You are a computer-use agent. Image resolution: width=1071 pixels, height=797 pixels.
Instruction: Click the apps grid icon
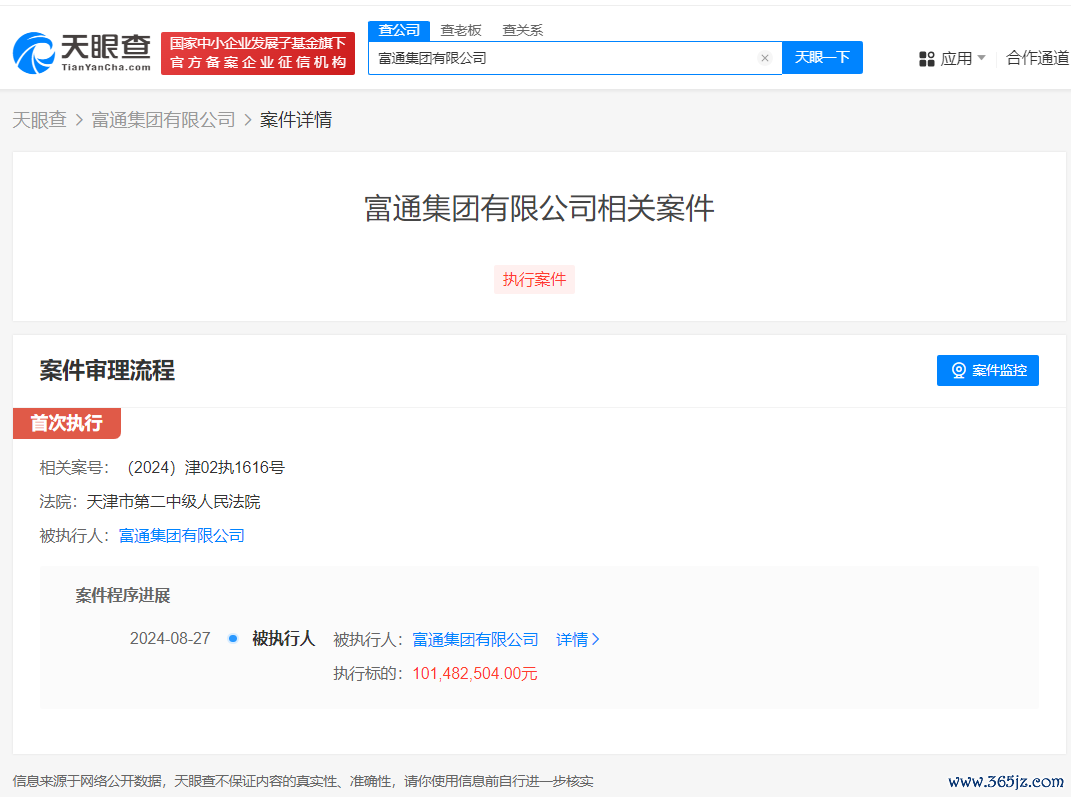pyautogui.click(x=926, y=59)
